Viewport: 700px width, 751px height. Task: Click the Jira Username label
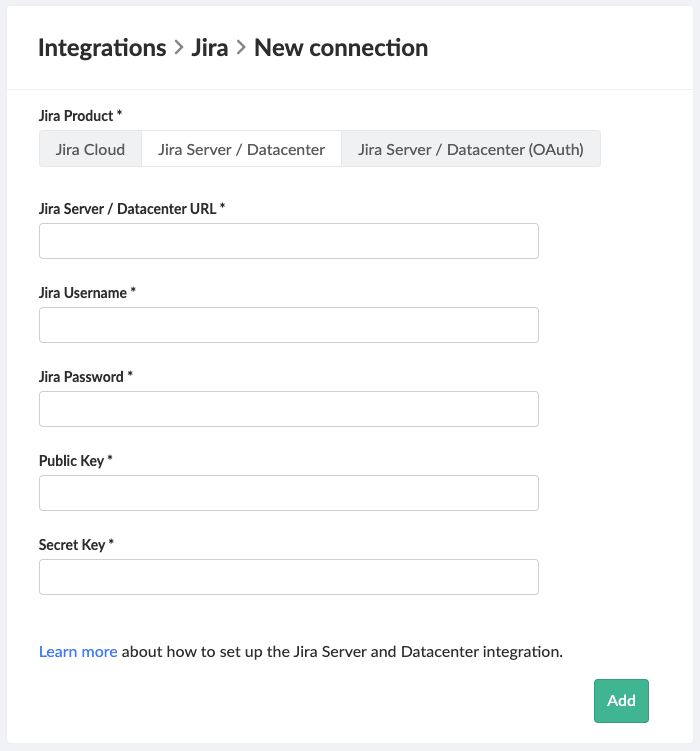87,293
